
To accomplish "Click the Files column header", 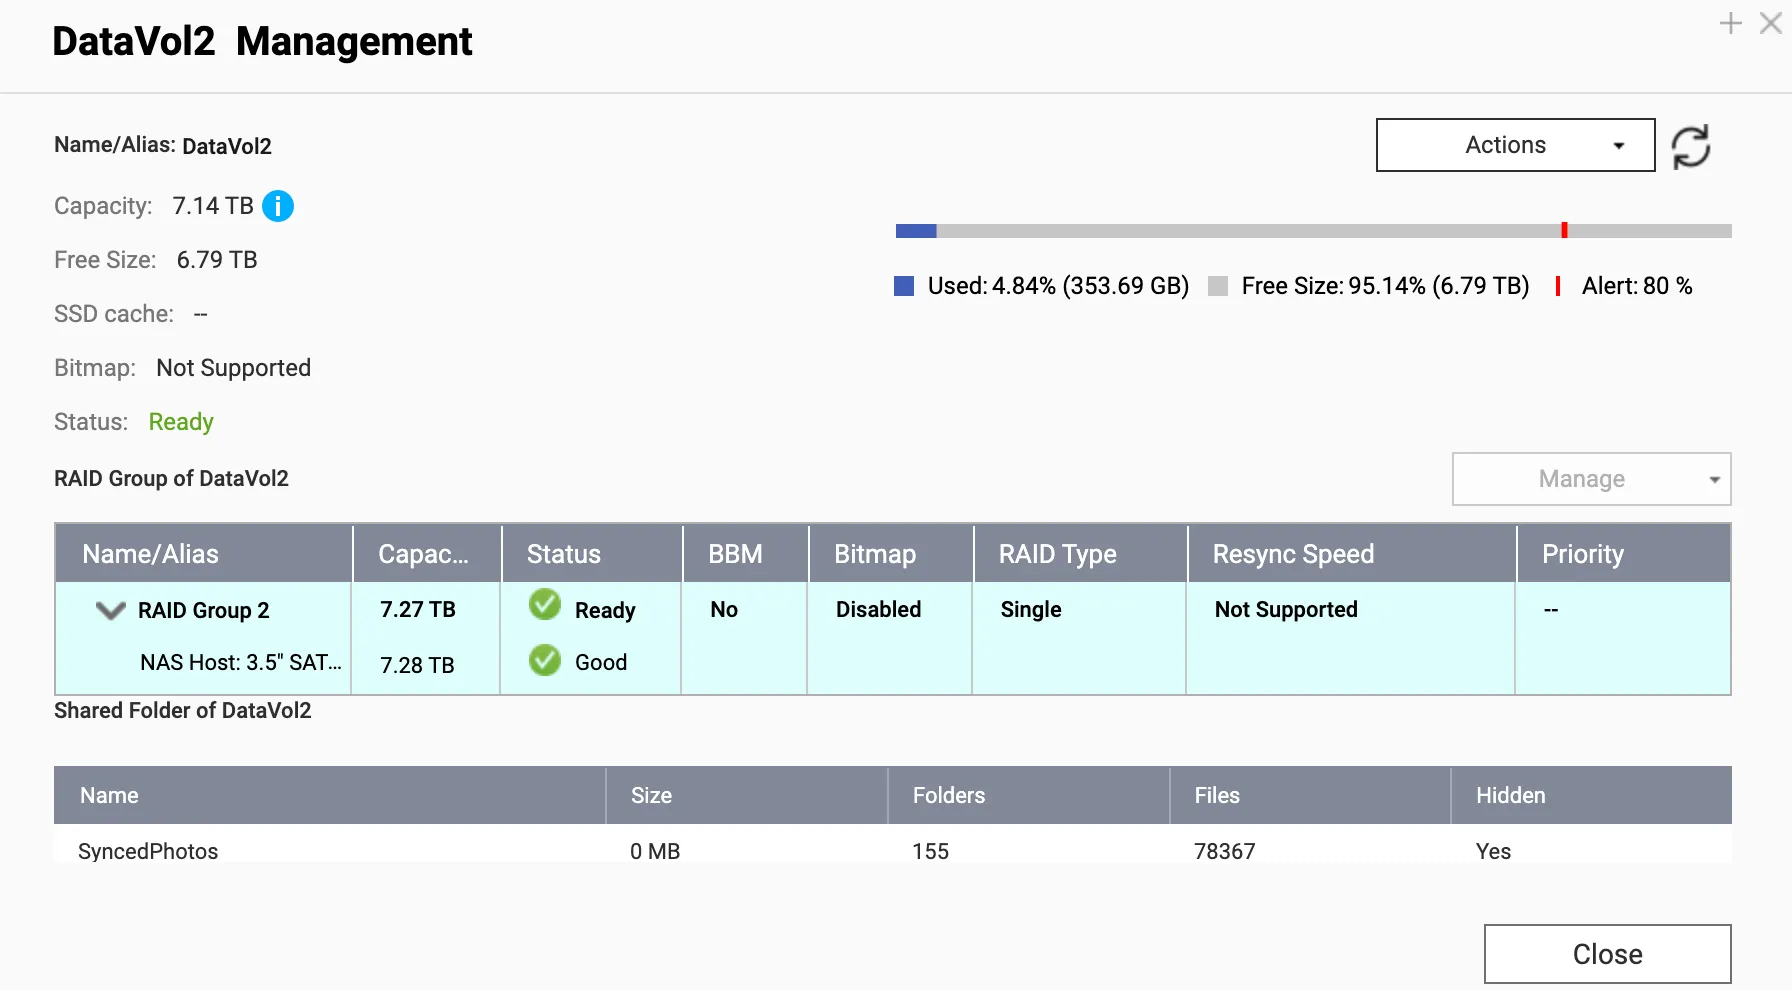I will point(1217,795).
